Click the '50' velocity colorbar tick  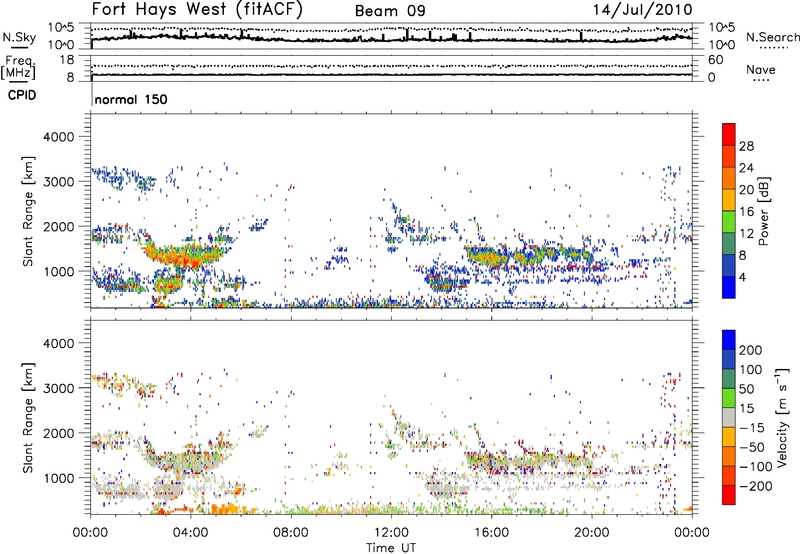[x=747, y=389]
